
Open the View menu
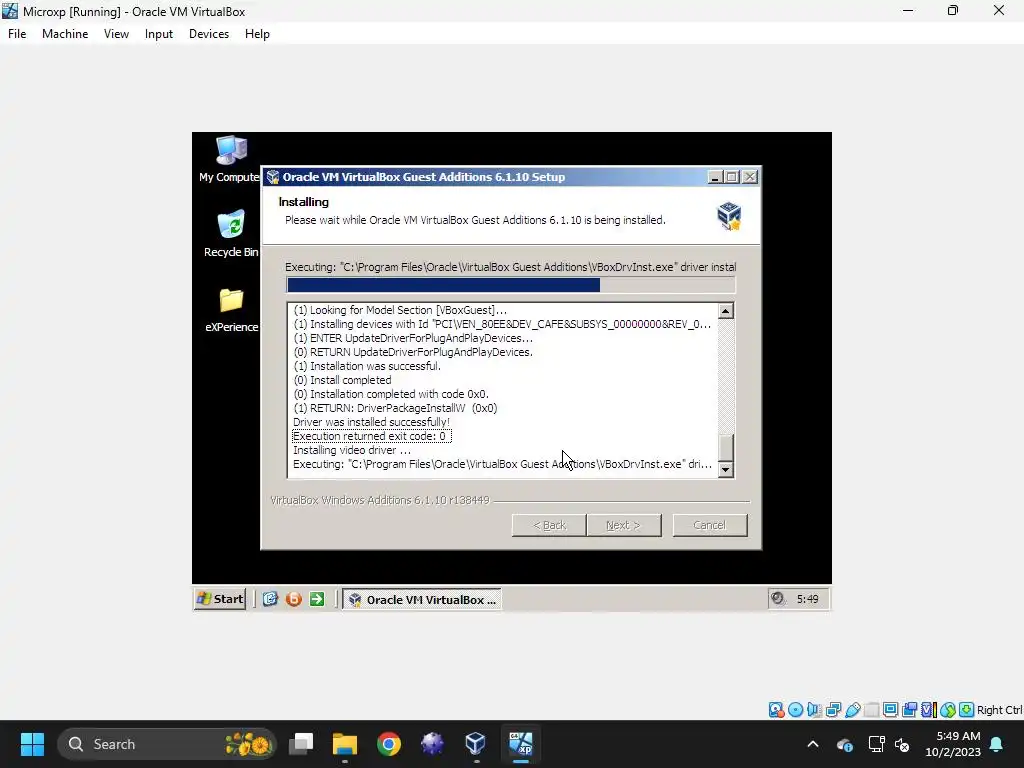[116, 34]
